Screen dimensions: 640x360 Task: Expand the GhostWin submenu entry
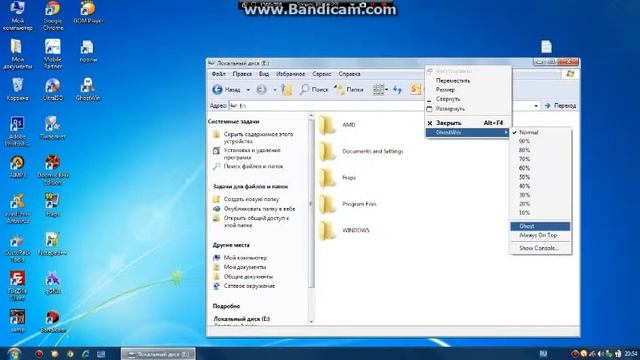(x=467, y=132)
